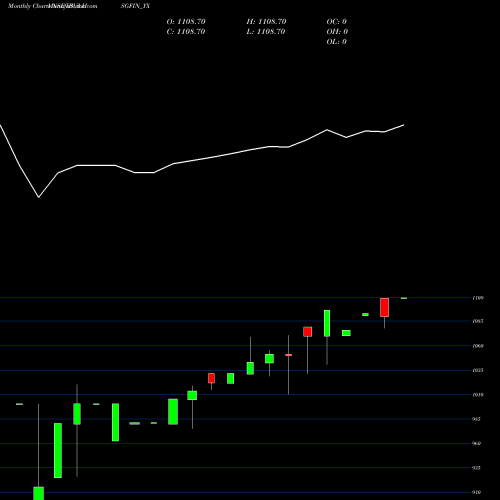This screenshot has width=500, height=500.
Task: Click the 960 price axis label
Action: 477,443
